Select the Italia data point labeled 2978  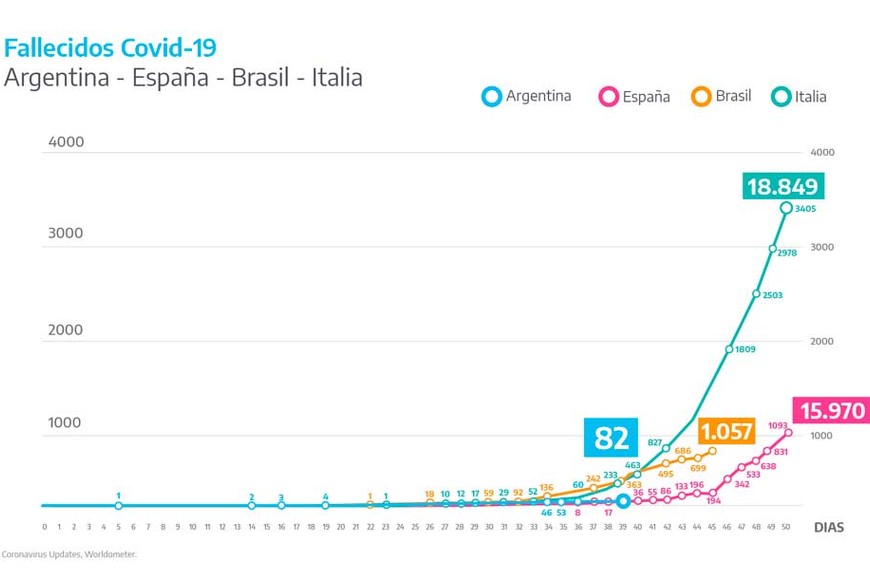pos(773,248)
